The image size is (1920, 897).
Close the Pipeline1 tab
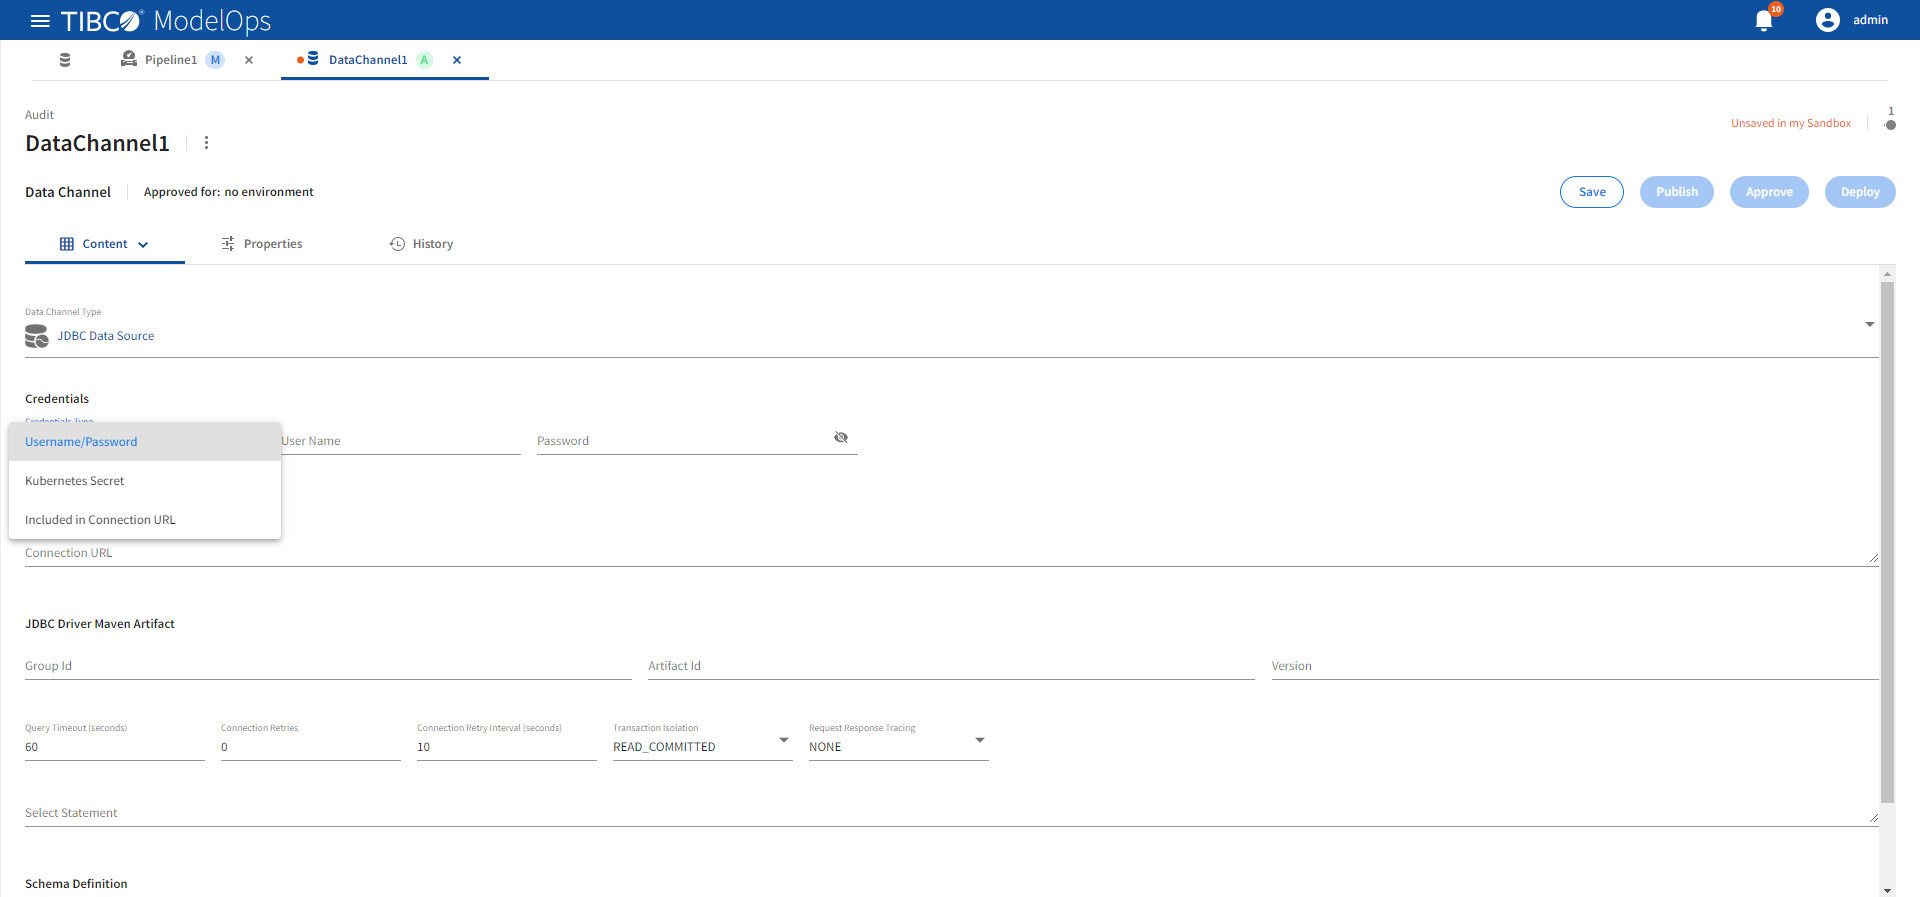pyautogui.click(x=249, y=60)
